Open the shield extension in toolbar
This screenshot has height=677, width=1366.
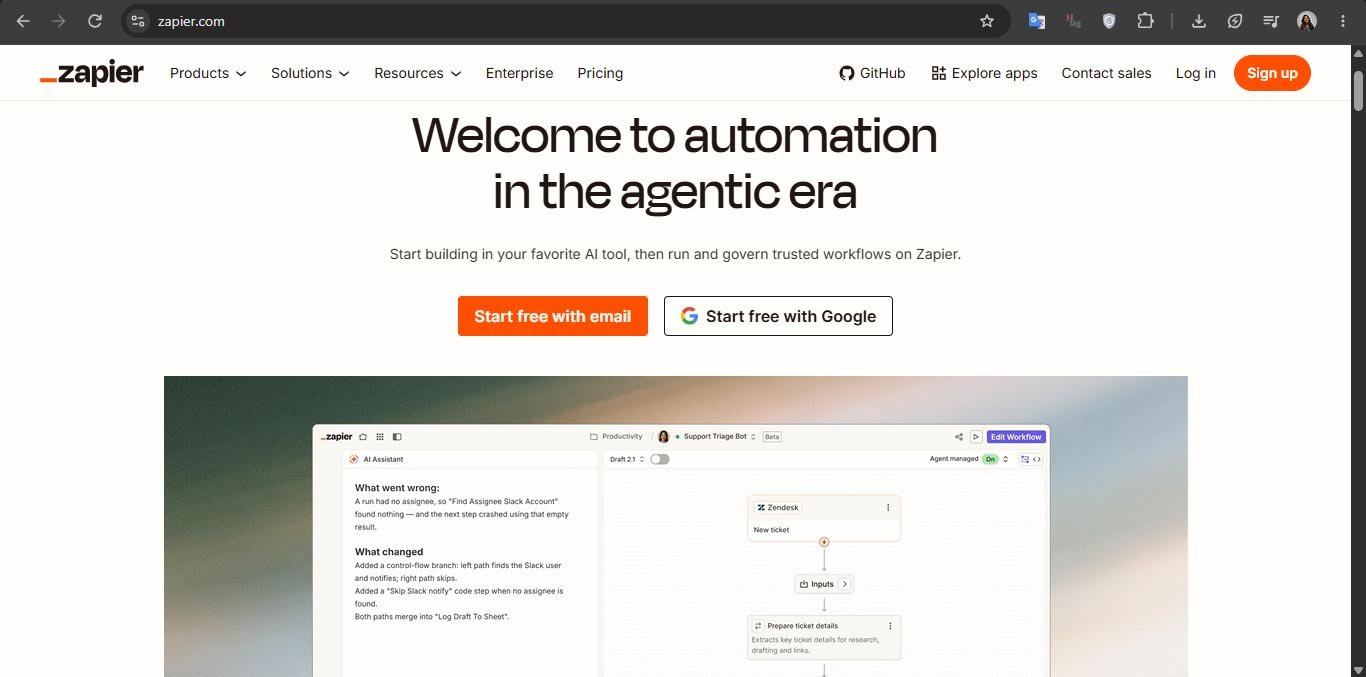[1109, 21]
